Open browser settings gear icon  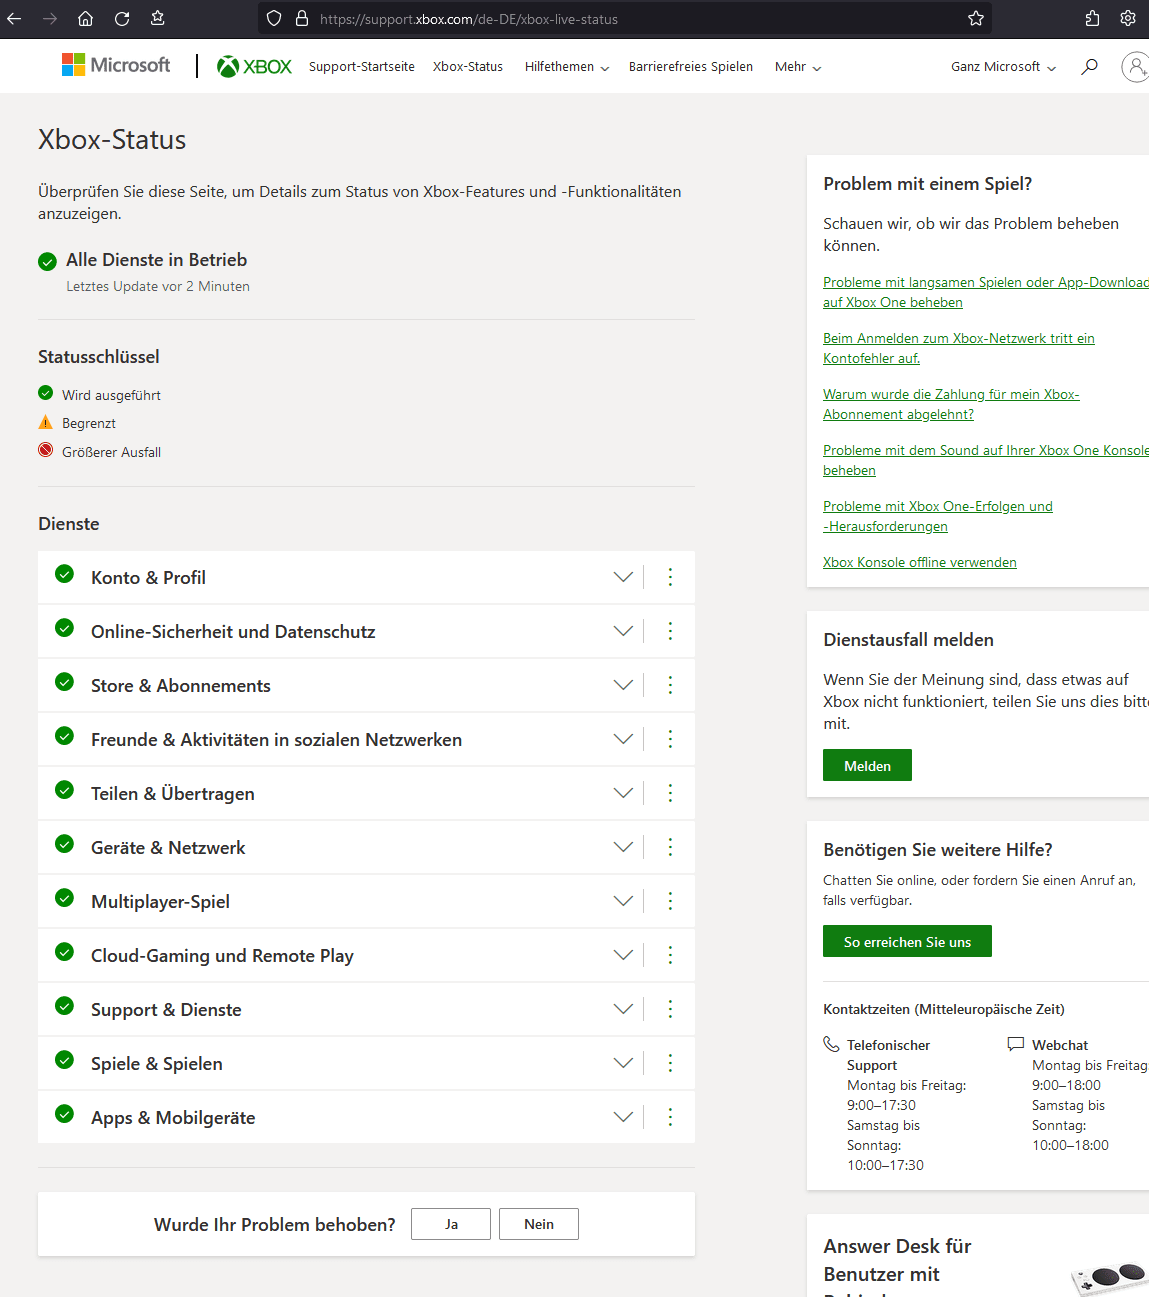click(1128, 18)
